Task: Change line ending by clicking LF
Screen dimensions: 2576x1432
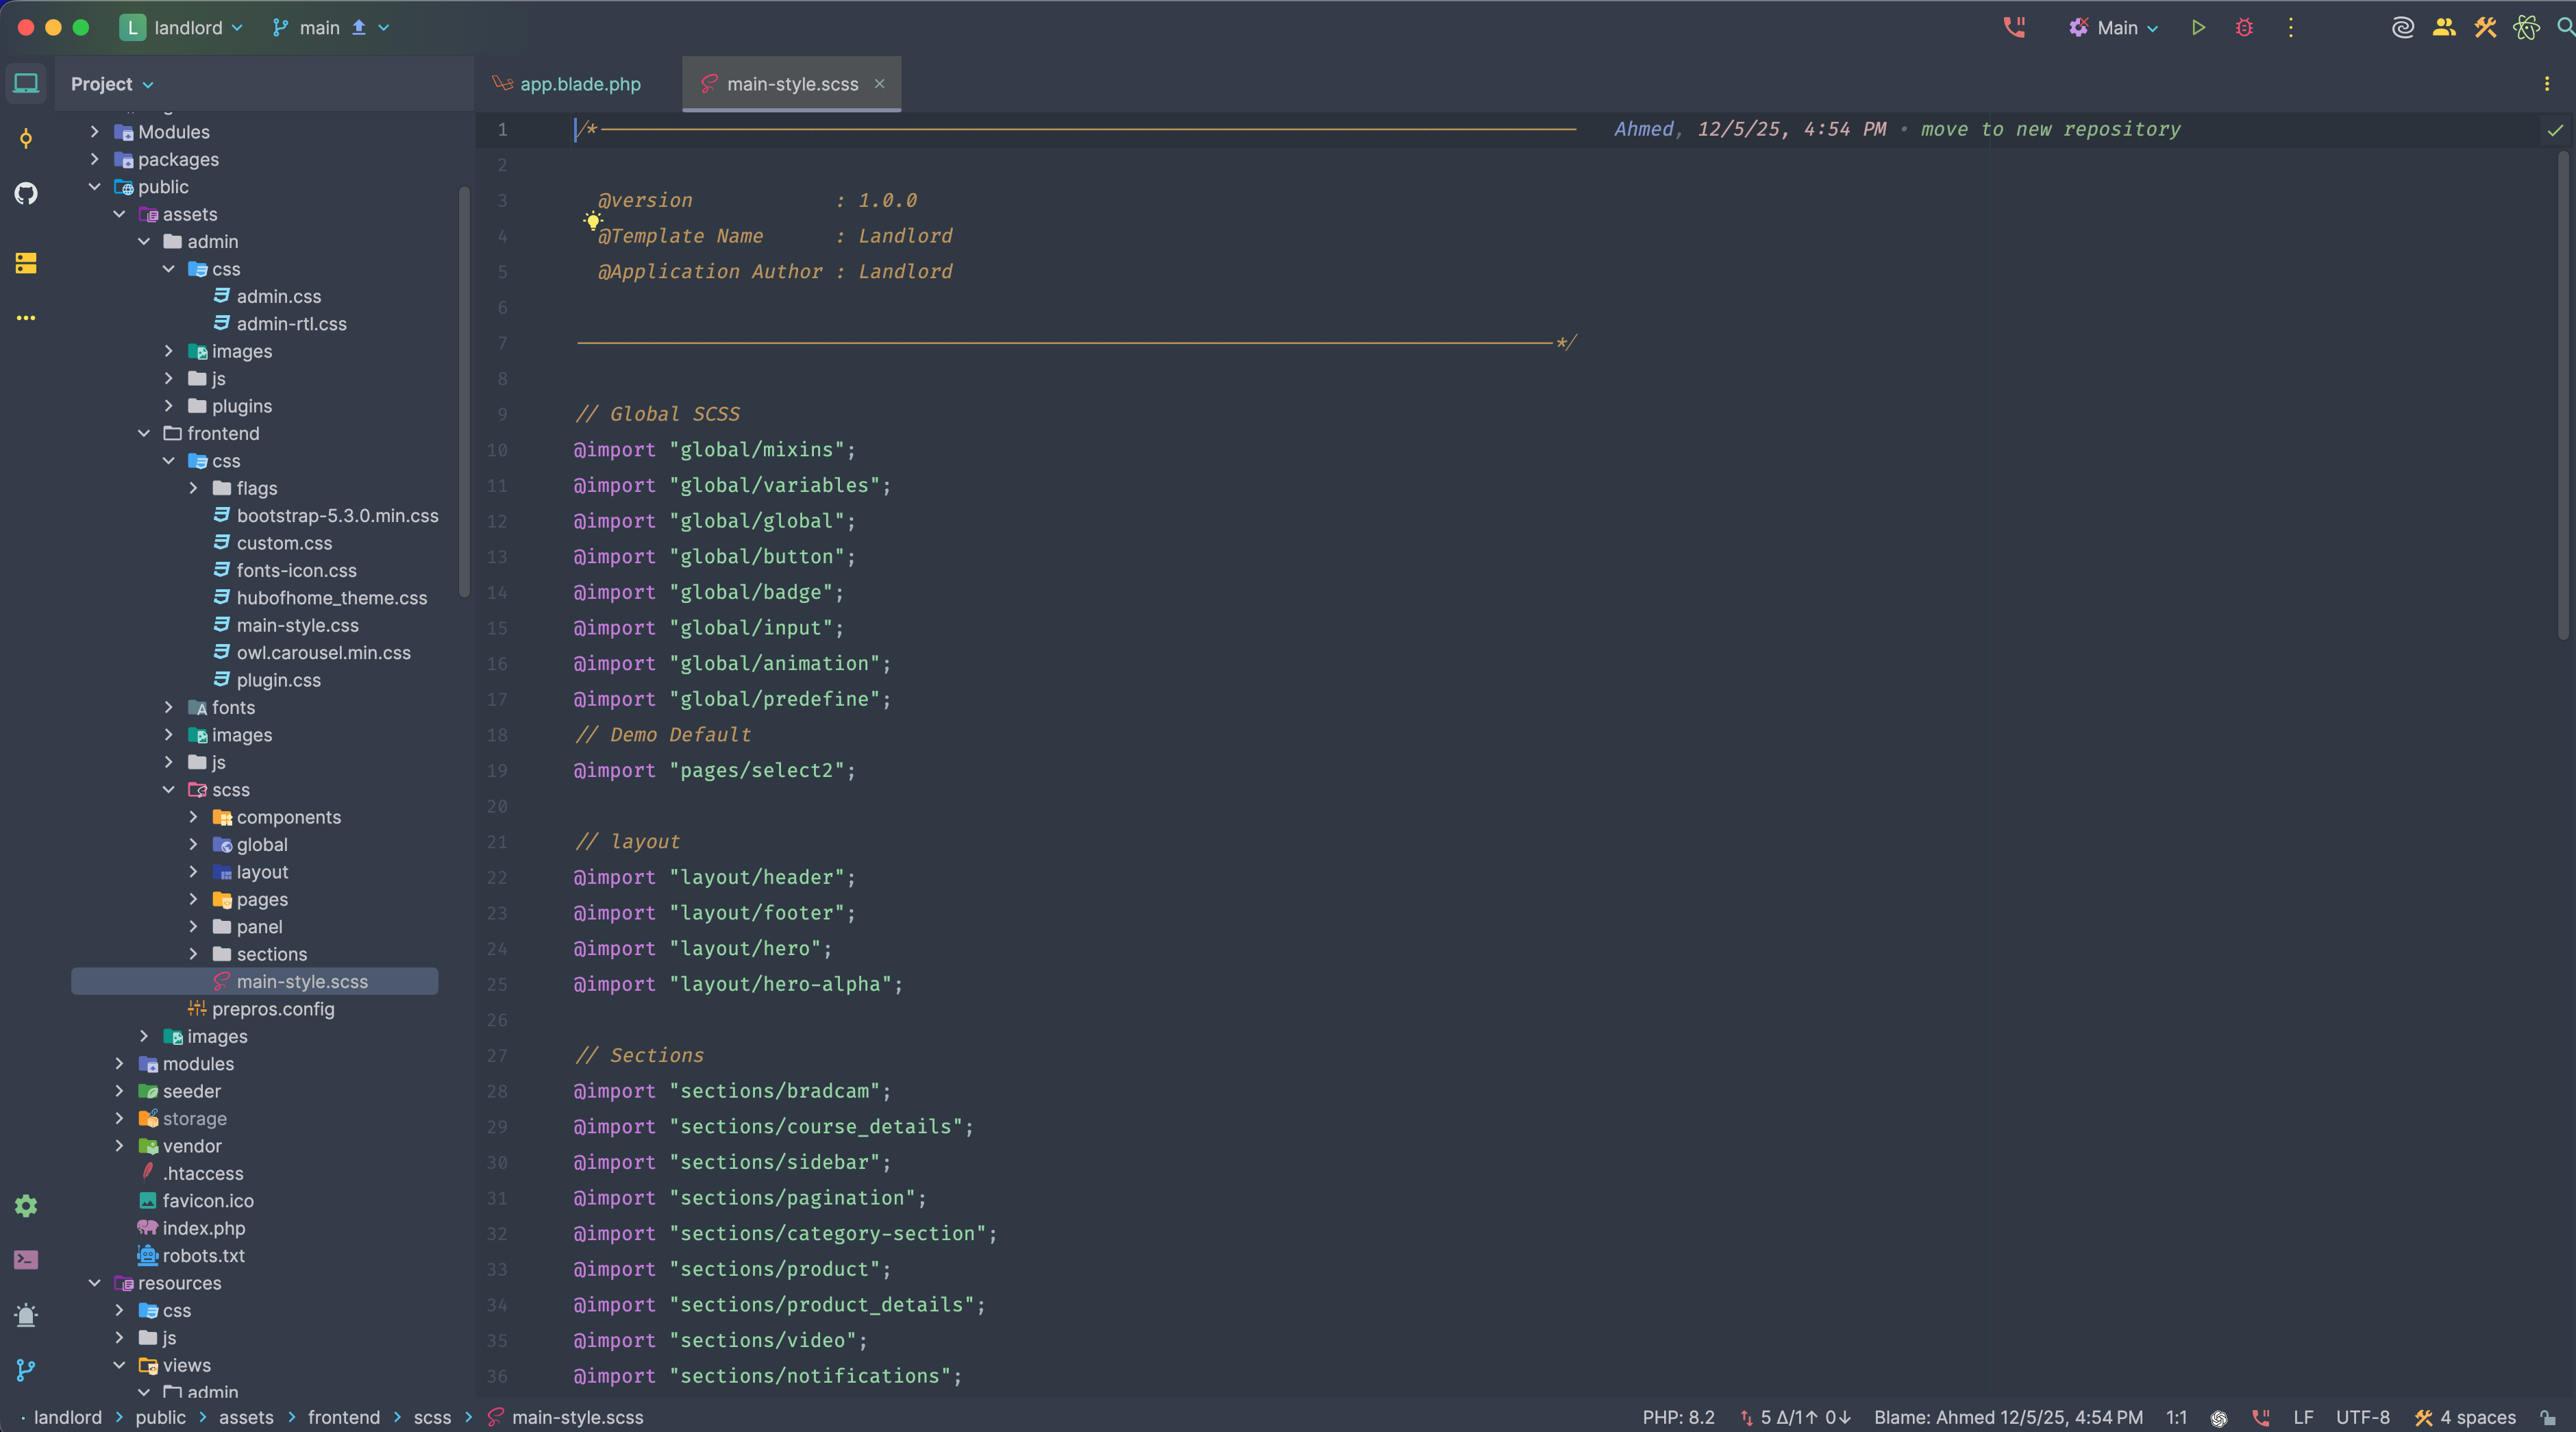Action: click(2302, 1417)
